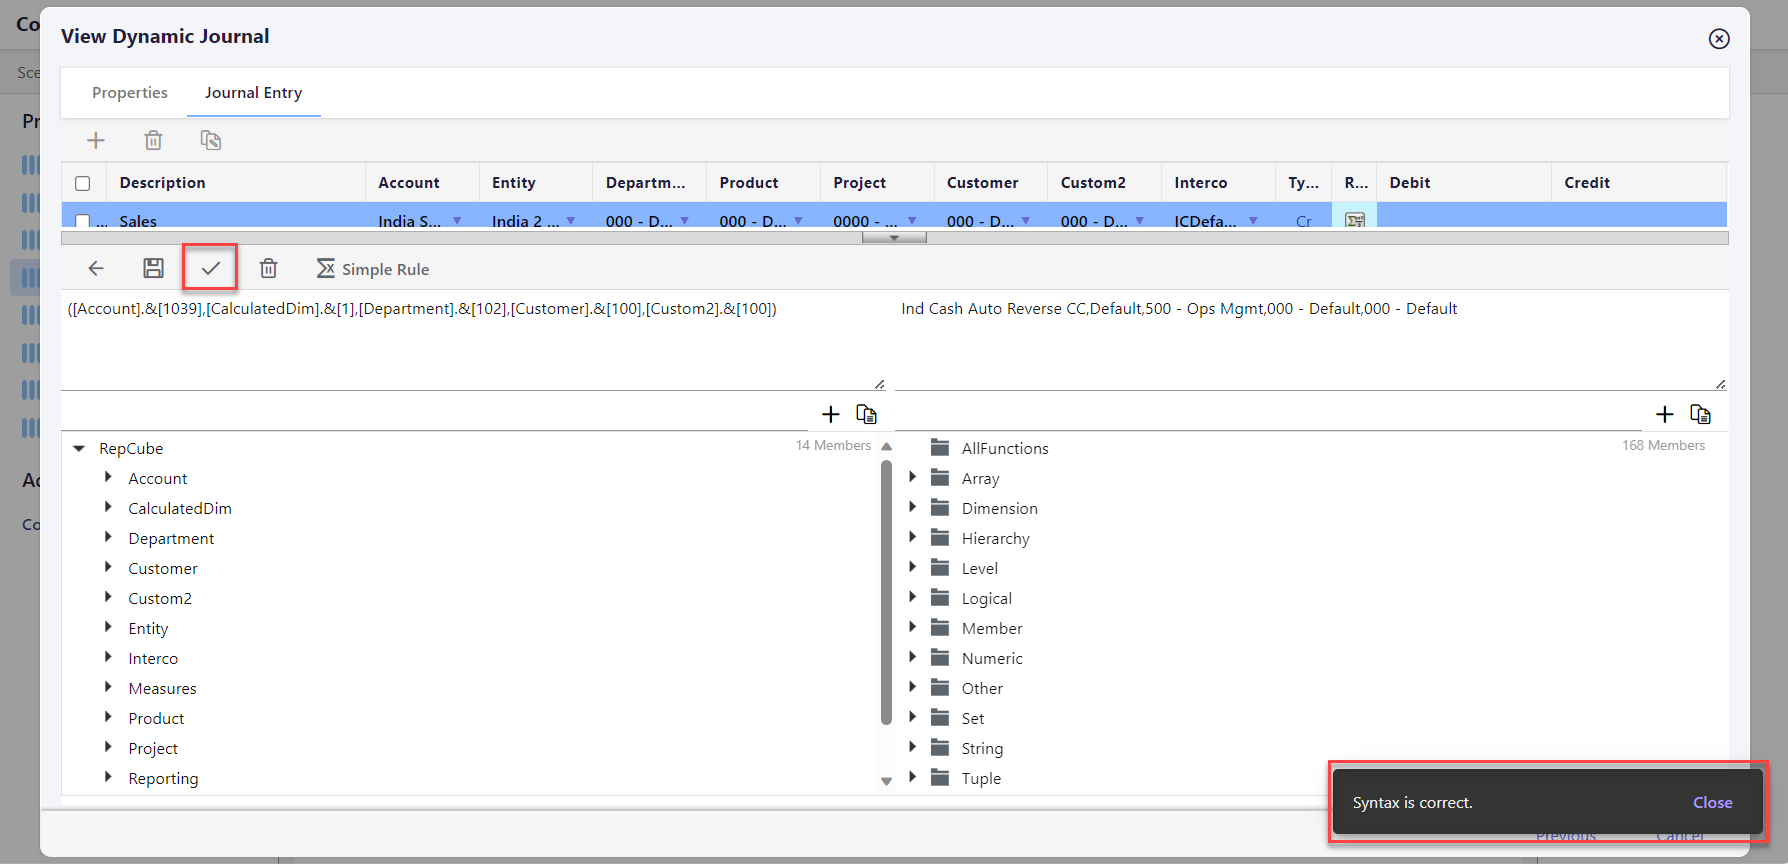Collapse the RepCube tree node

click(79, 449)
